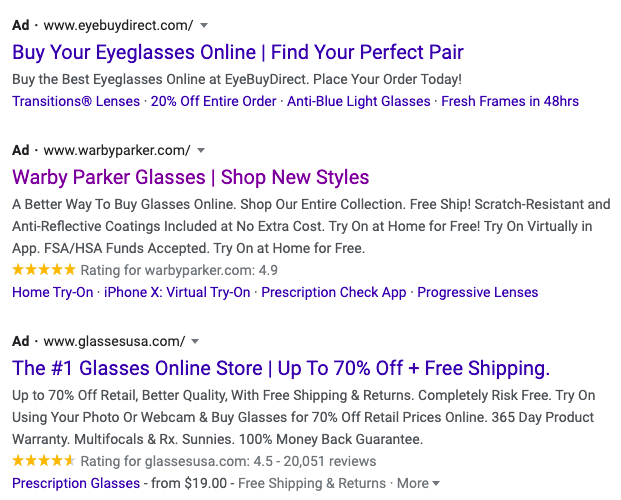
Task: Expand the More dropdown in GlassesUSA ad
Action: click(418, 483)
